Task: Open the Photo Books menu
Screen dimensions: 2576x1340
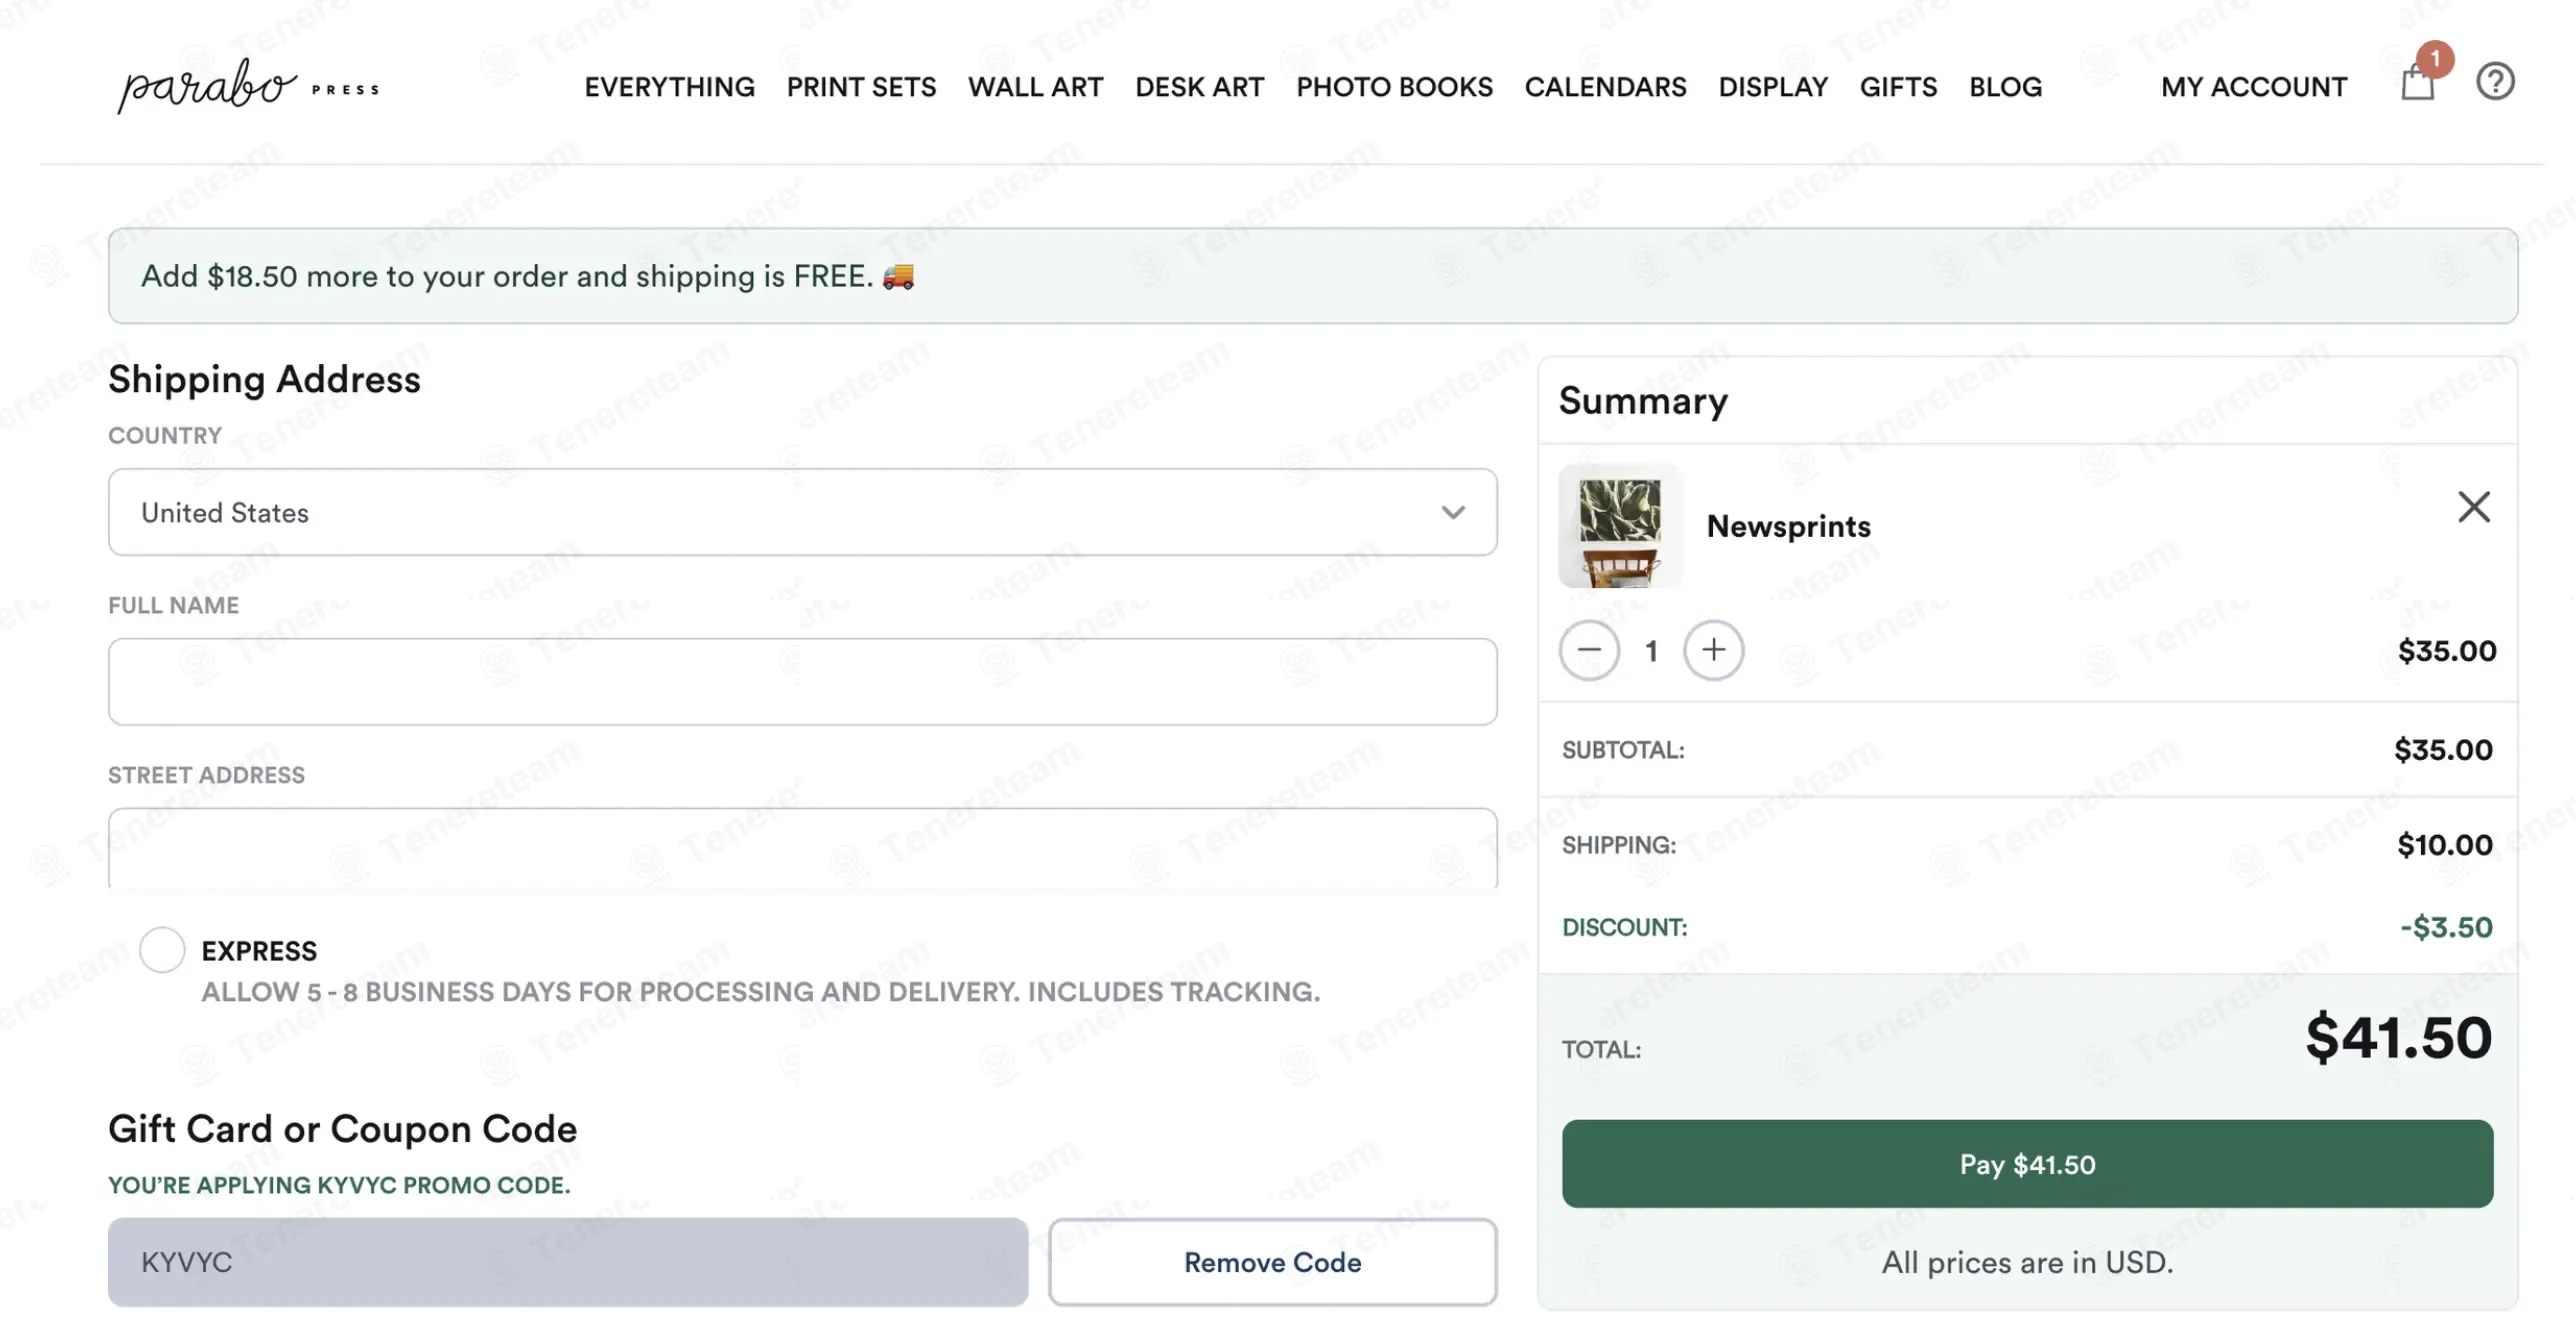Action: (1394, 87)
